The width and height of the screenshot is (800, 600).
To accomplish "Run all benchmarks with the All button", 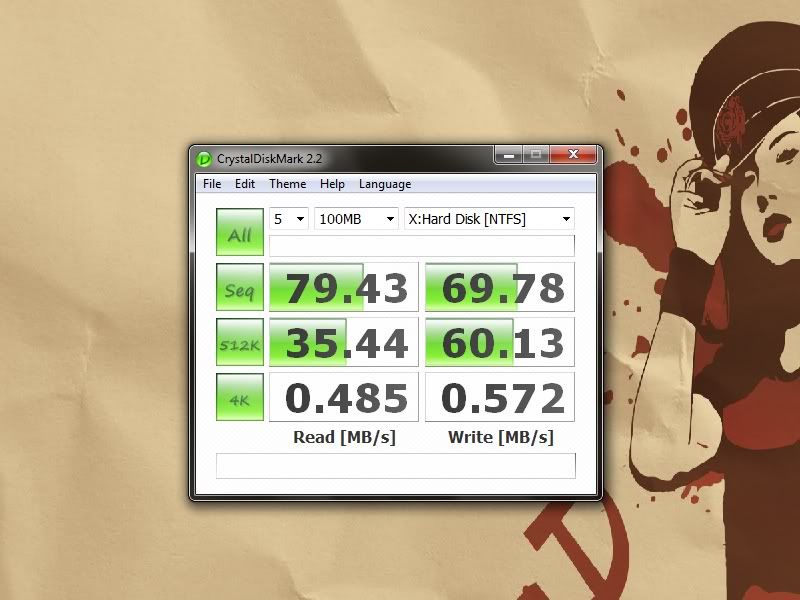I will 240,232.
